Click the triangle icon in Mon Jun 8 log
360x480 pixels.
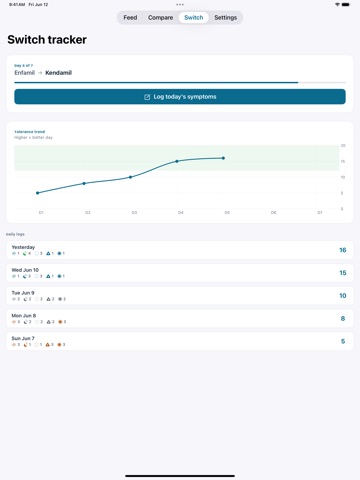tap(49, 322)
